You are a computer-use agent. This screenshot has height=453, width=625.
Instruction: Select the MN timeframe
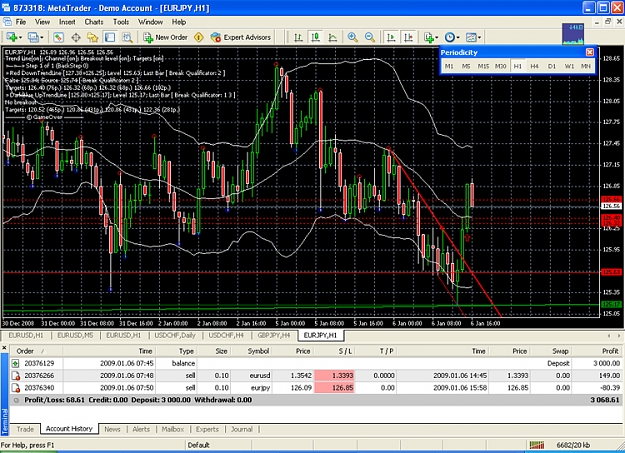point(586,66)
